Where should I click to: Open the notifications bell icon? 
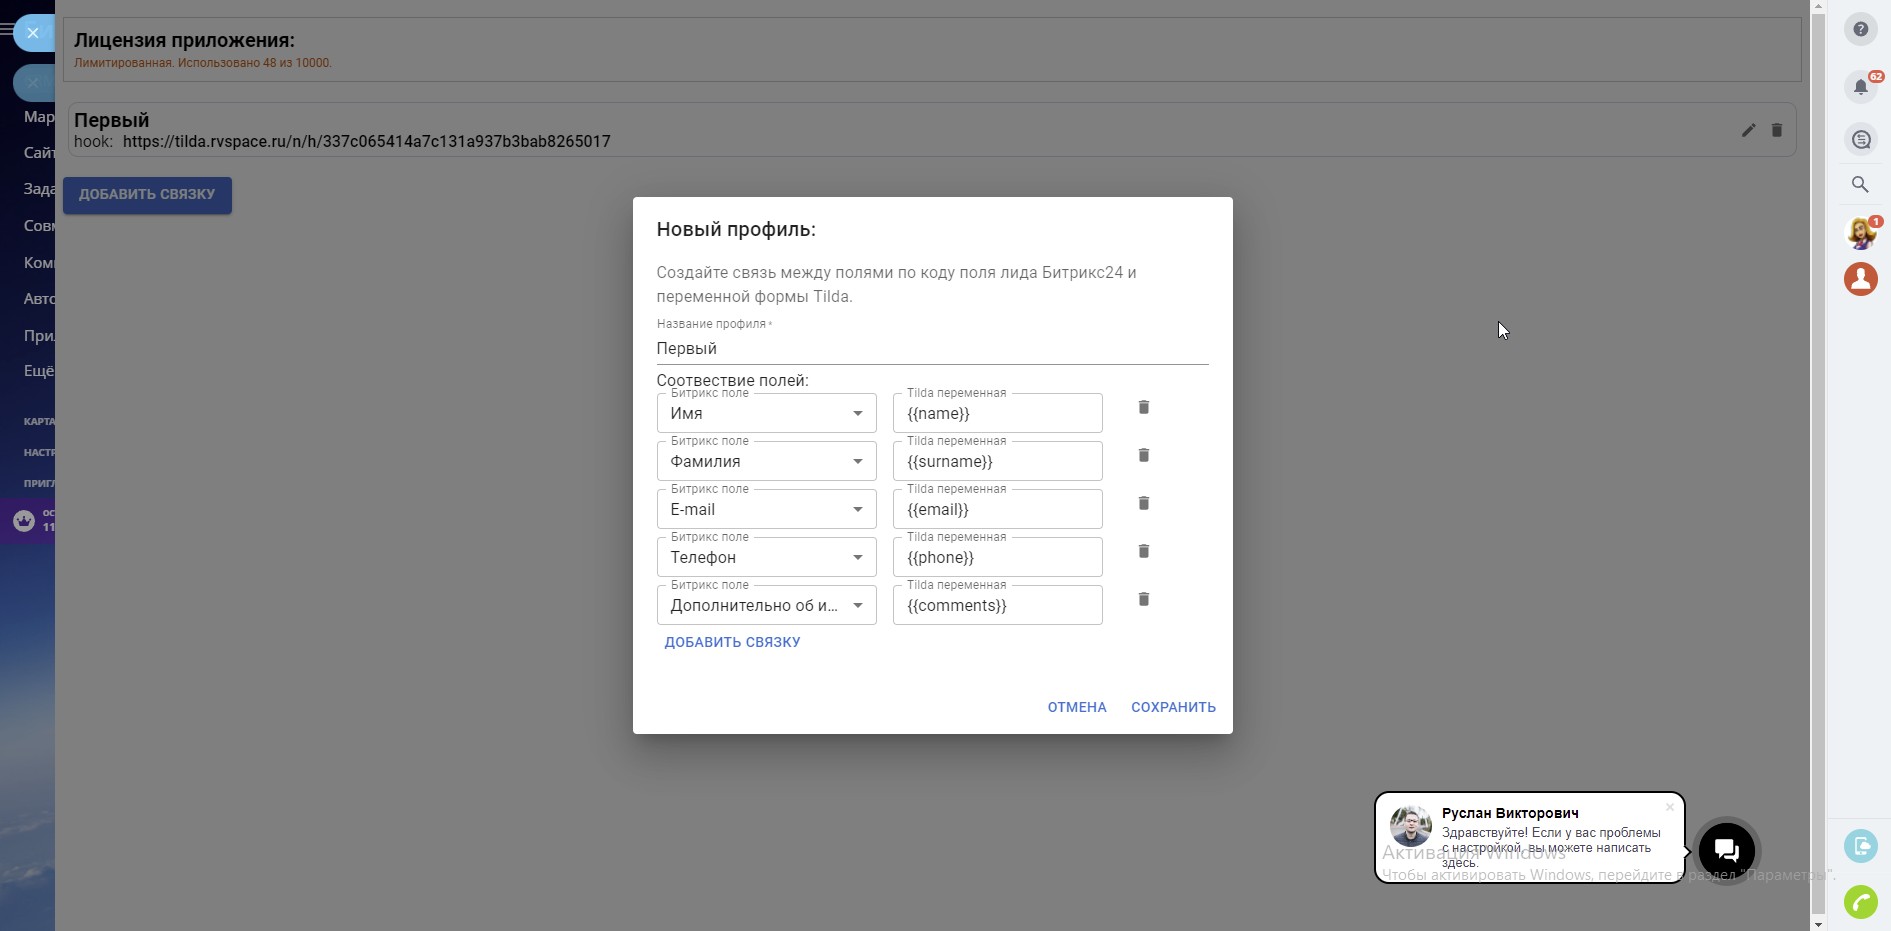tap(1860, 87)
